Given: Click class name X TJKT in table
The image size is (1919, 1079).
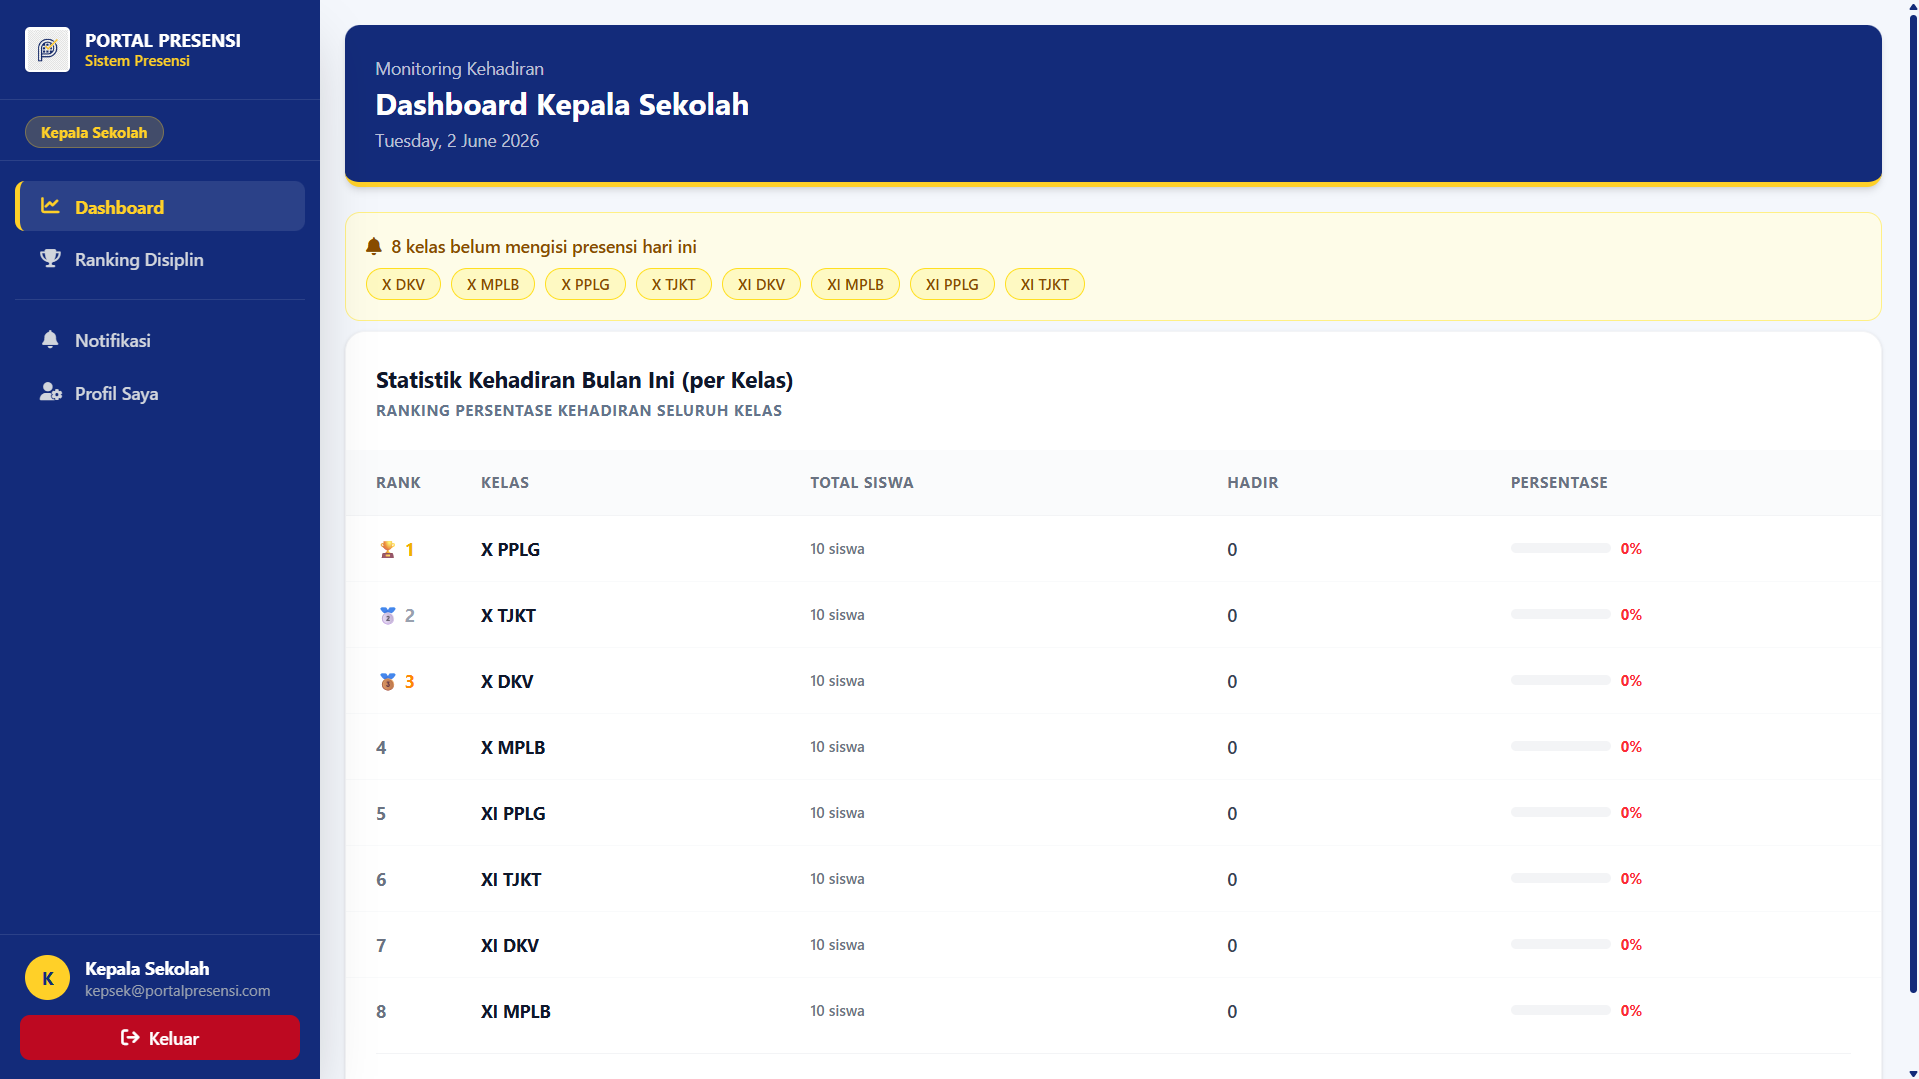Looking at the screenshot, I should tap(508, 615).
